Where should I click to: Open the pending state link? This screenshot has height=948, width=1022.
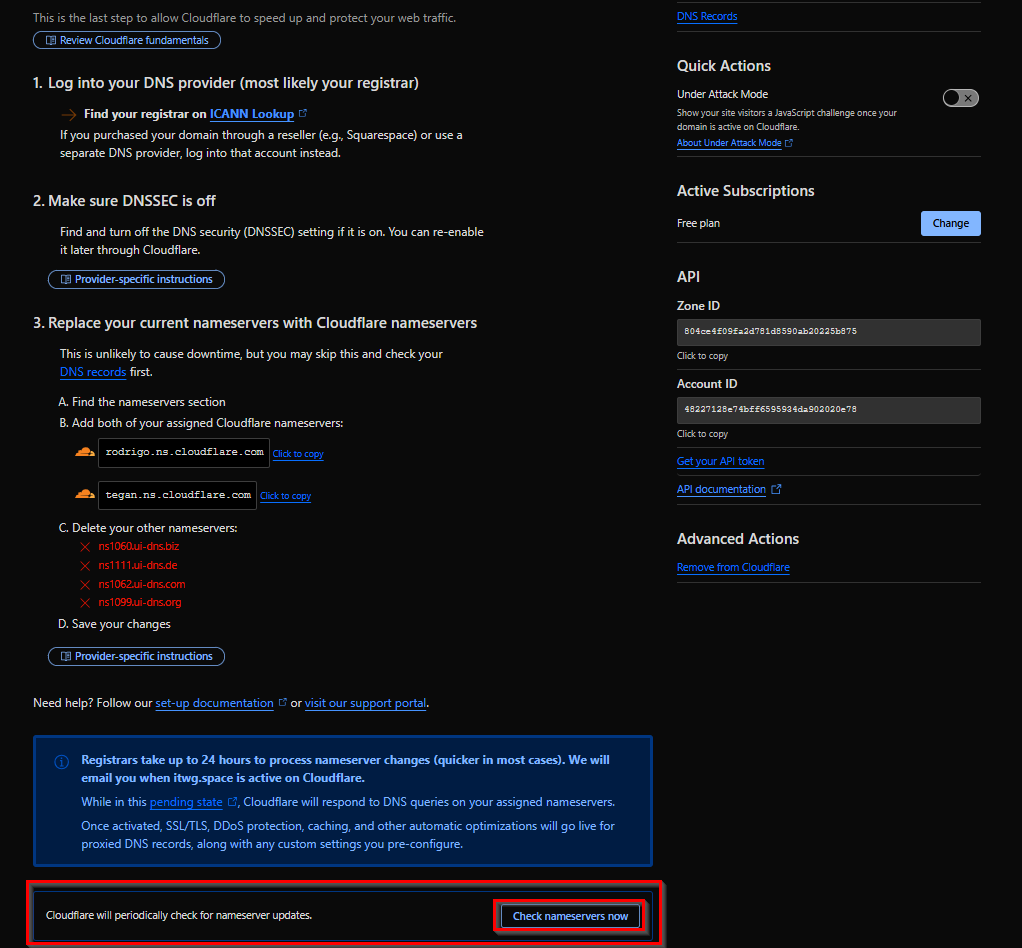(186, 803)
